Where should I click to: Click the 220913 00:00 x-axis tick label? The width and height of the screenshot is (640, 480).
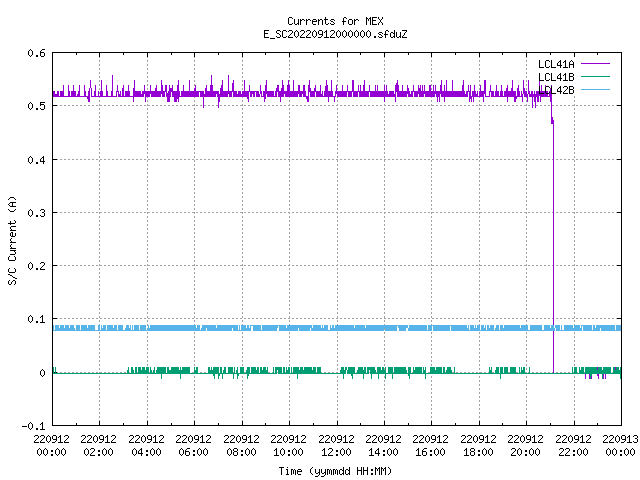620,446
